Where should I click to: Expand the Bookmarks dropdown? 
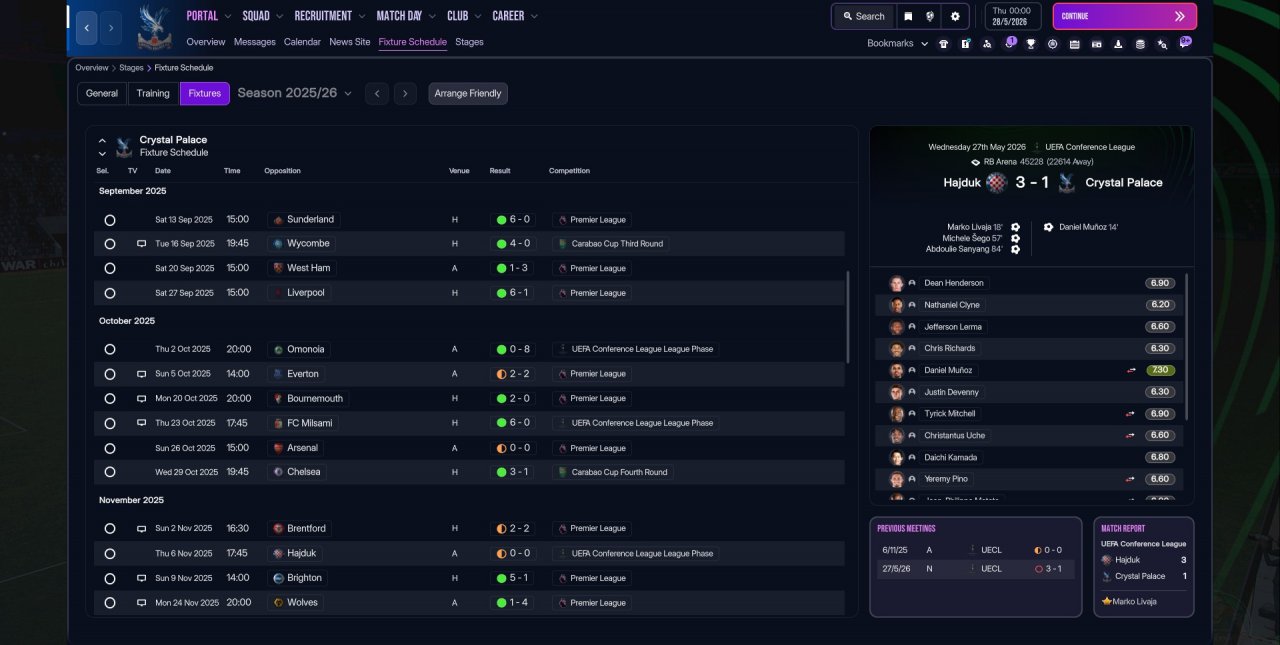(897, 44)
